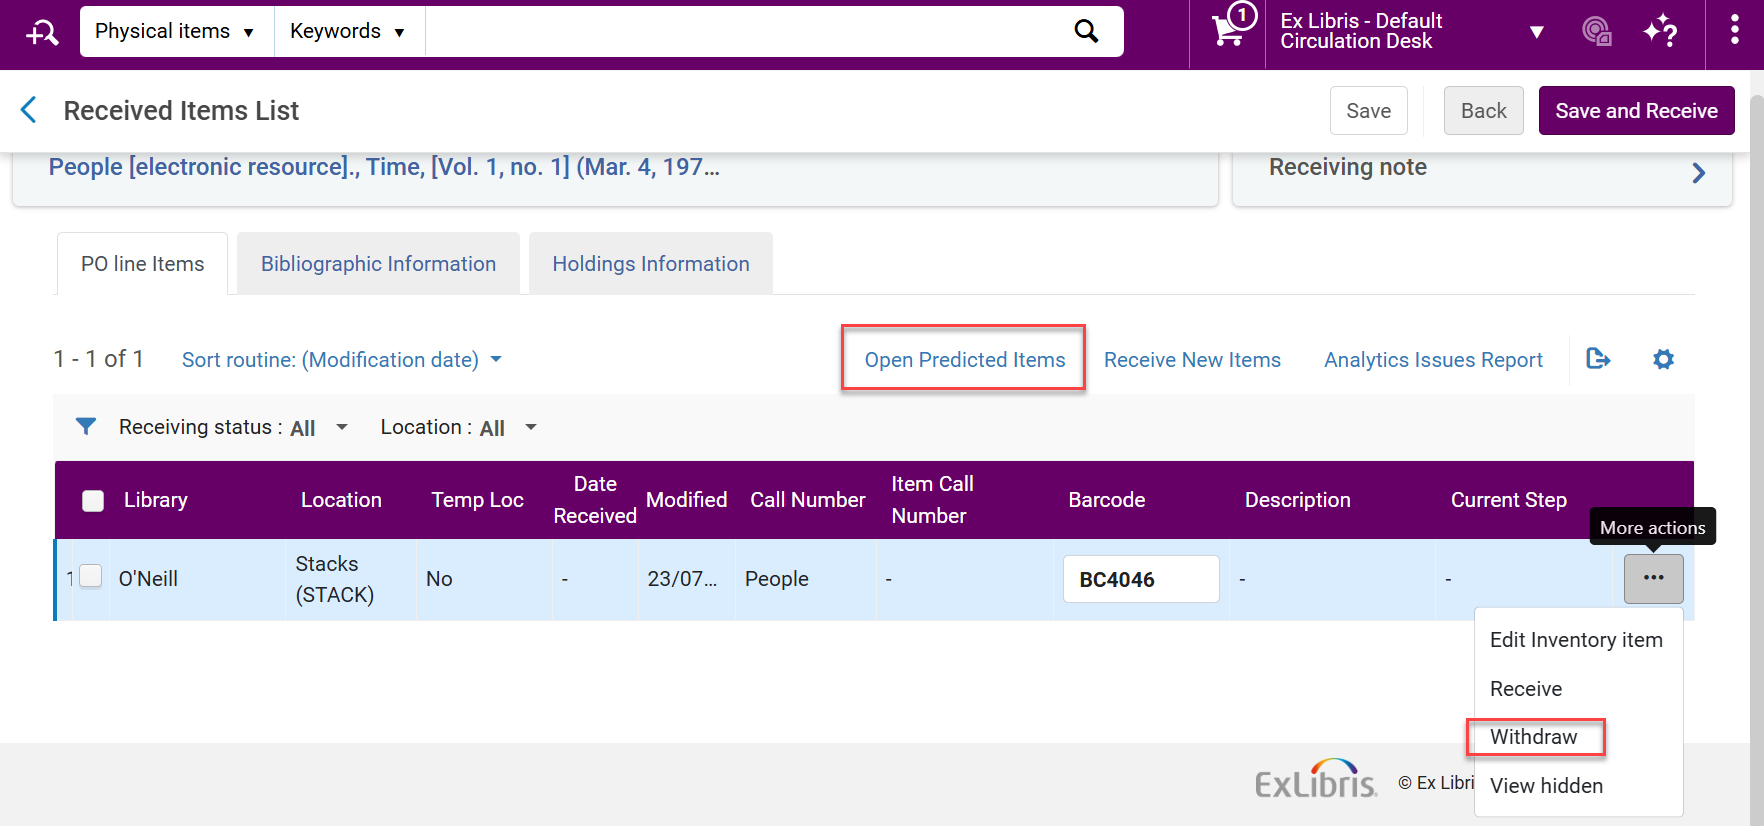Click the magnifying glass search button
This screenshot has height=826, width=1764.
(x=1086, y=31)
